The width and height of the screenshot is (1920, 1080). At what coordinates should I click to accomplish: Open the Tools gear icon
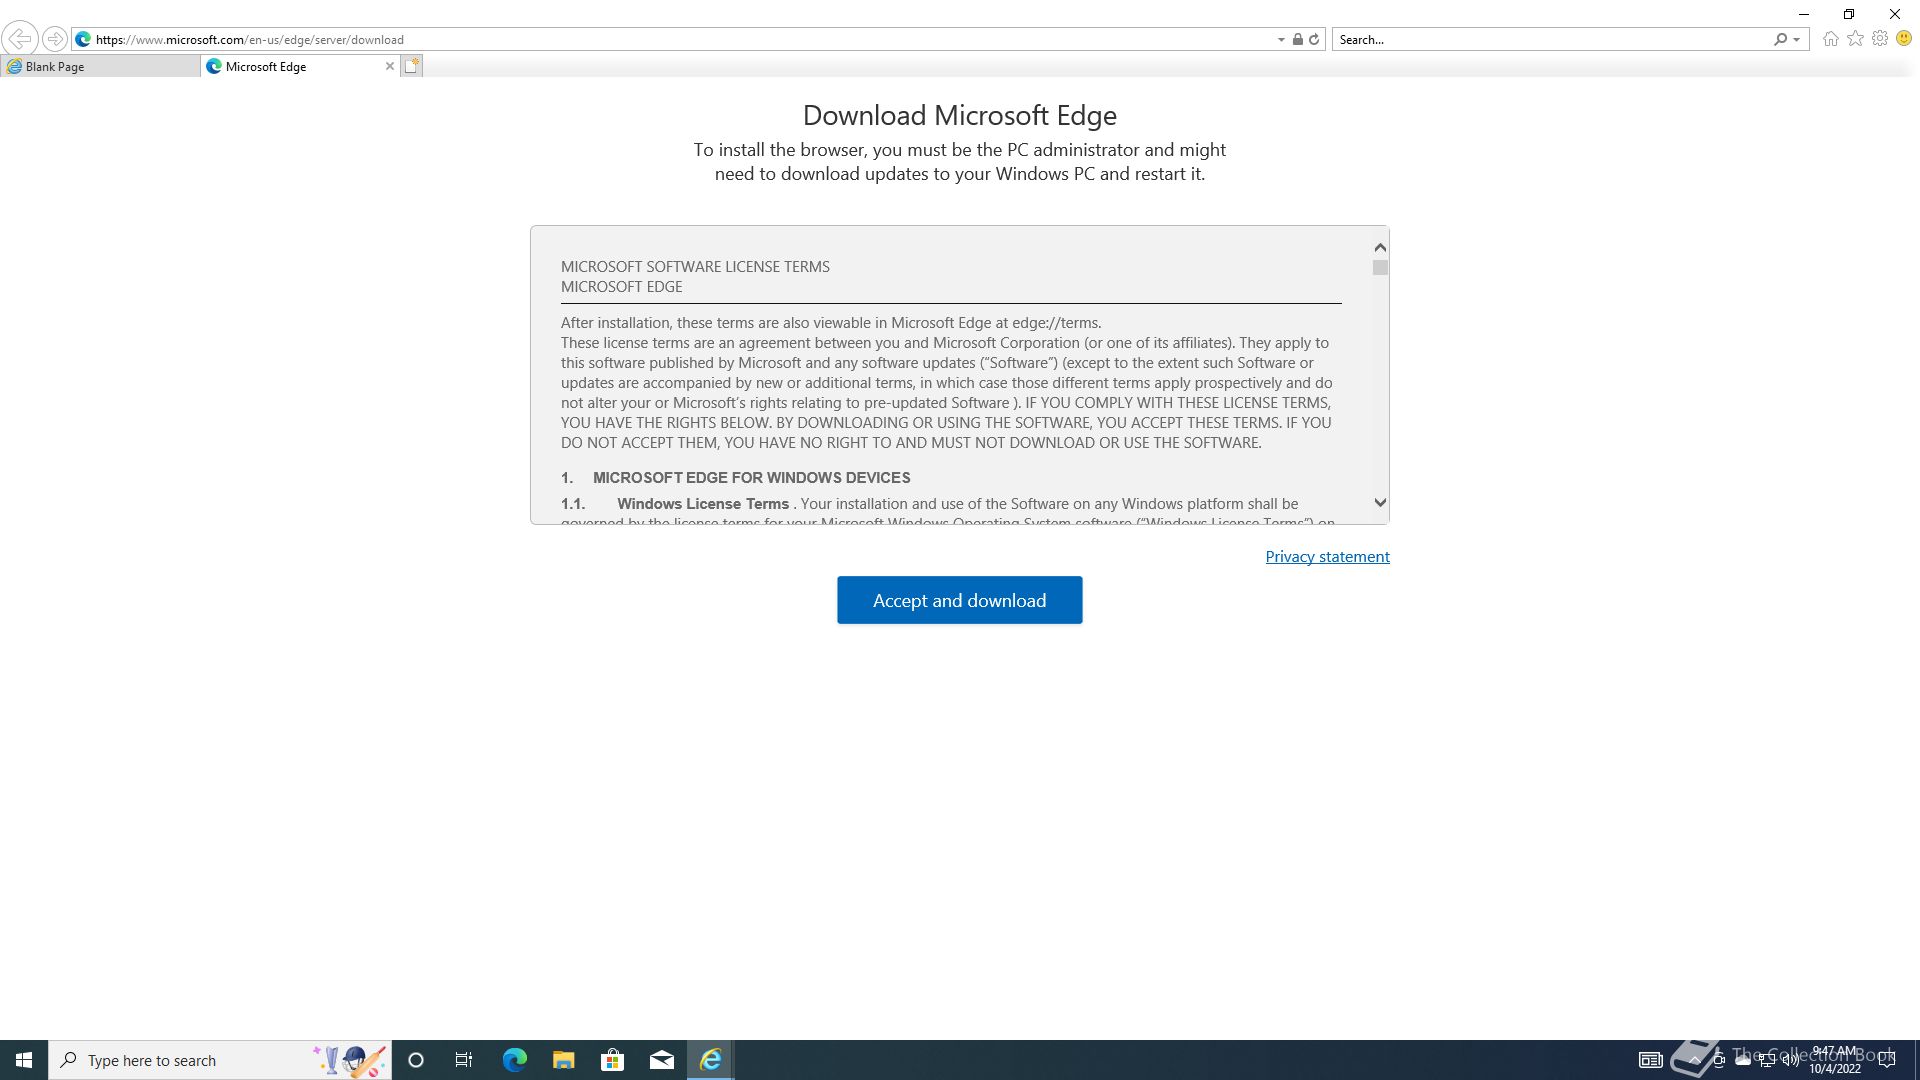coord(1880,39)
